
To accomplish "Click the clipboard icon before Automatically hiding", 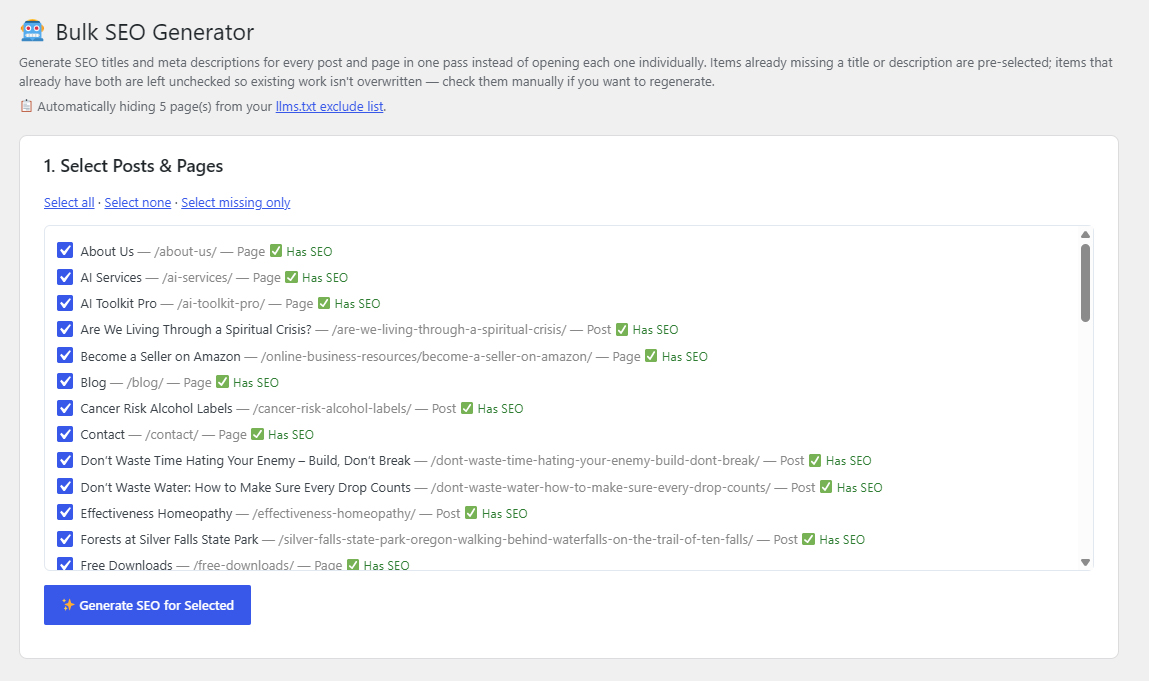I will pyautogui.click(x=26, y=106).
